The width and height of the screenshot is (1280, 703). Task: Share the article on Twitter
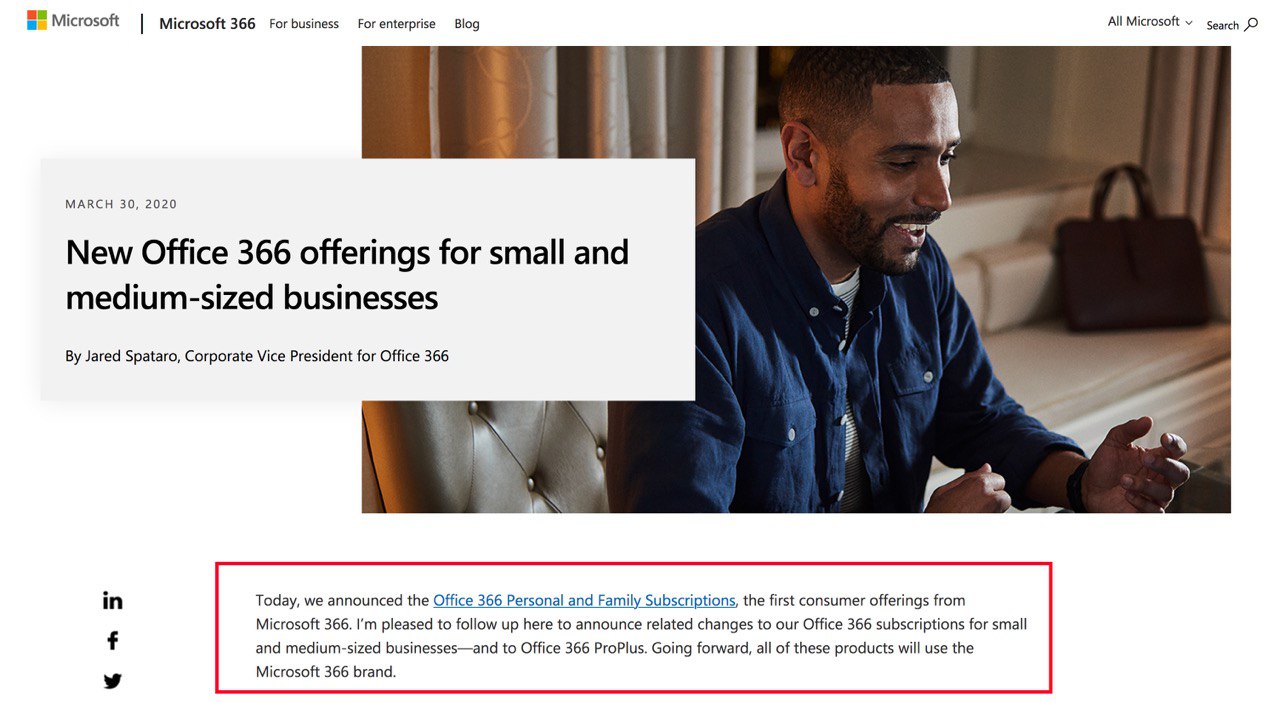tap(113, 681)
